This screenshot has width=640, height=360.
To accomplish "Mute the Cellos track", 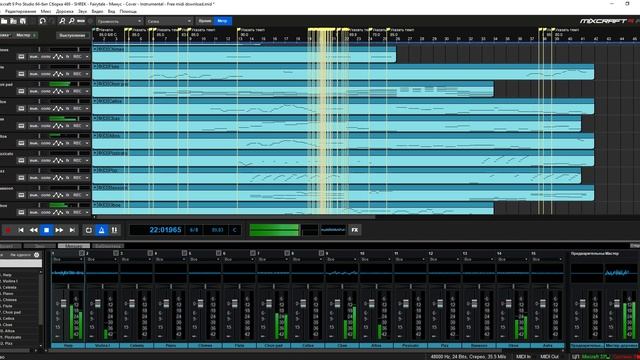I will click(x=34, y=109).
